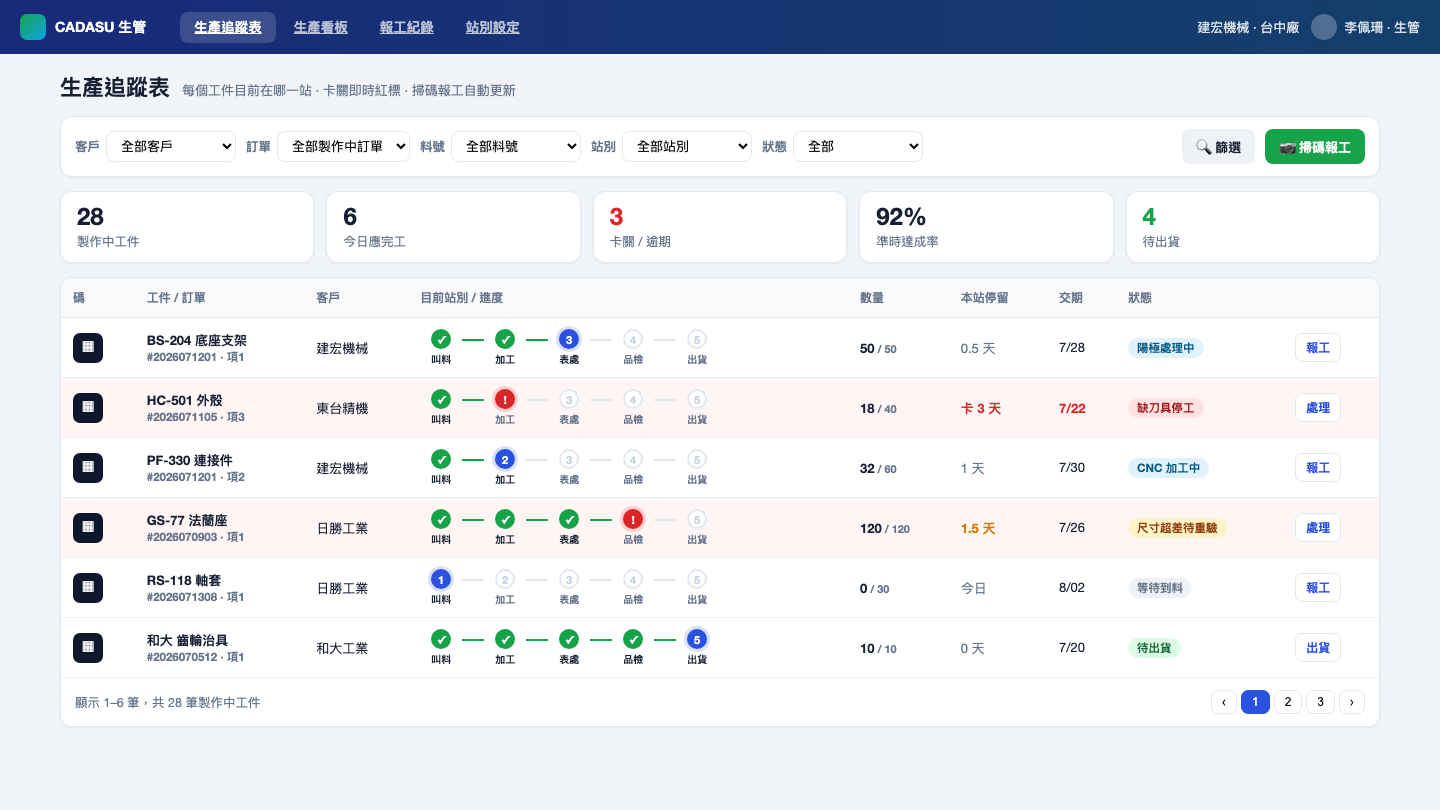Switch to 生產追蹤表 tab
This screenshot has width=1440, height=810.
[228, 27]
